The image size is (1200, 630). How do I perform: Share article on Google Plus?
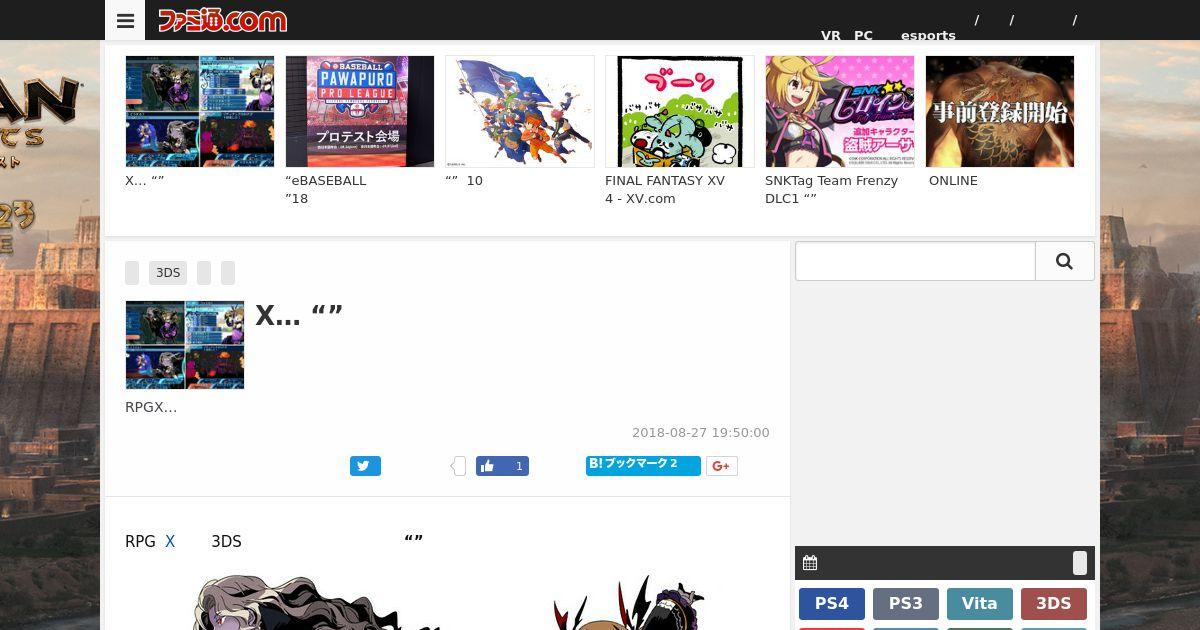(722, 466)
